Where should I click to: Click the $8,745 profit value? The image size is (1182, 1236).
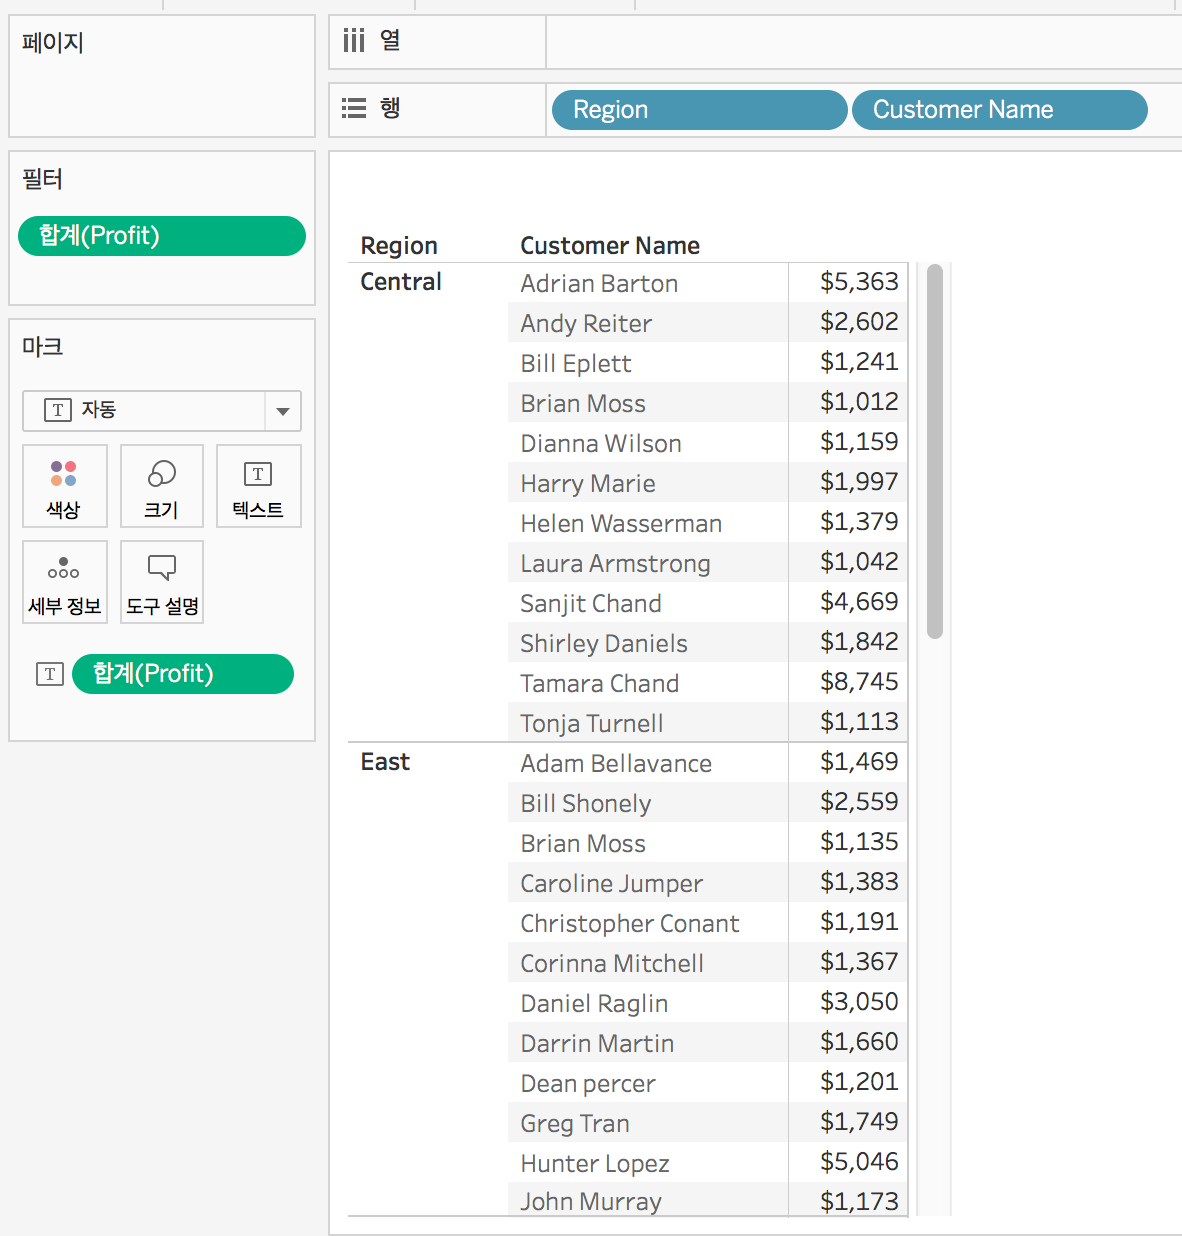coord(859,682)
